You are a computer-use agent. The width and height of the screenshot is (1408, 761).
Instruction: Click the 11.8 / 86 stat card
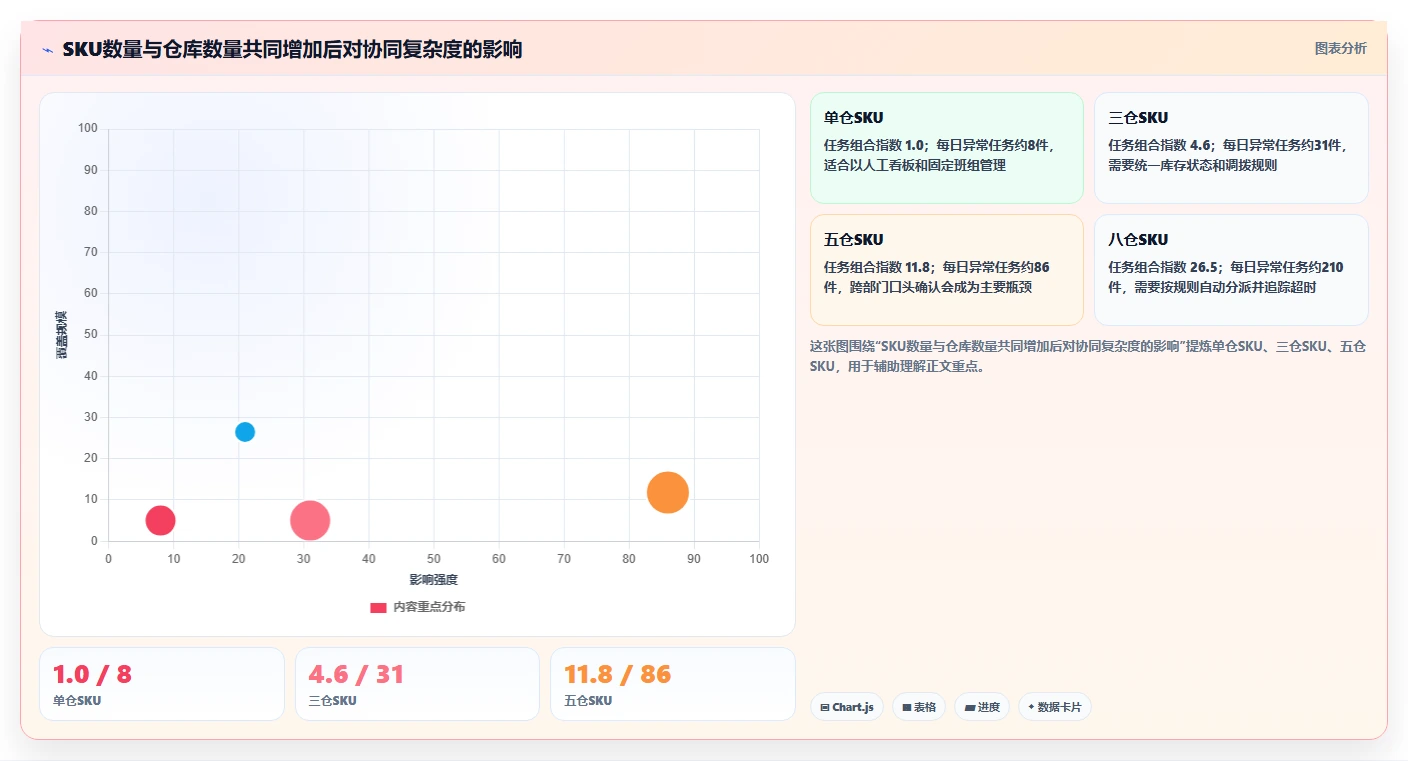click(673, 684)
